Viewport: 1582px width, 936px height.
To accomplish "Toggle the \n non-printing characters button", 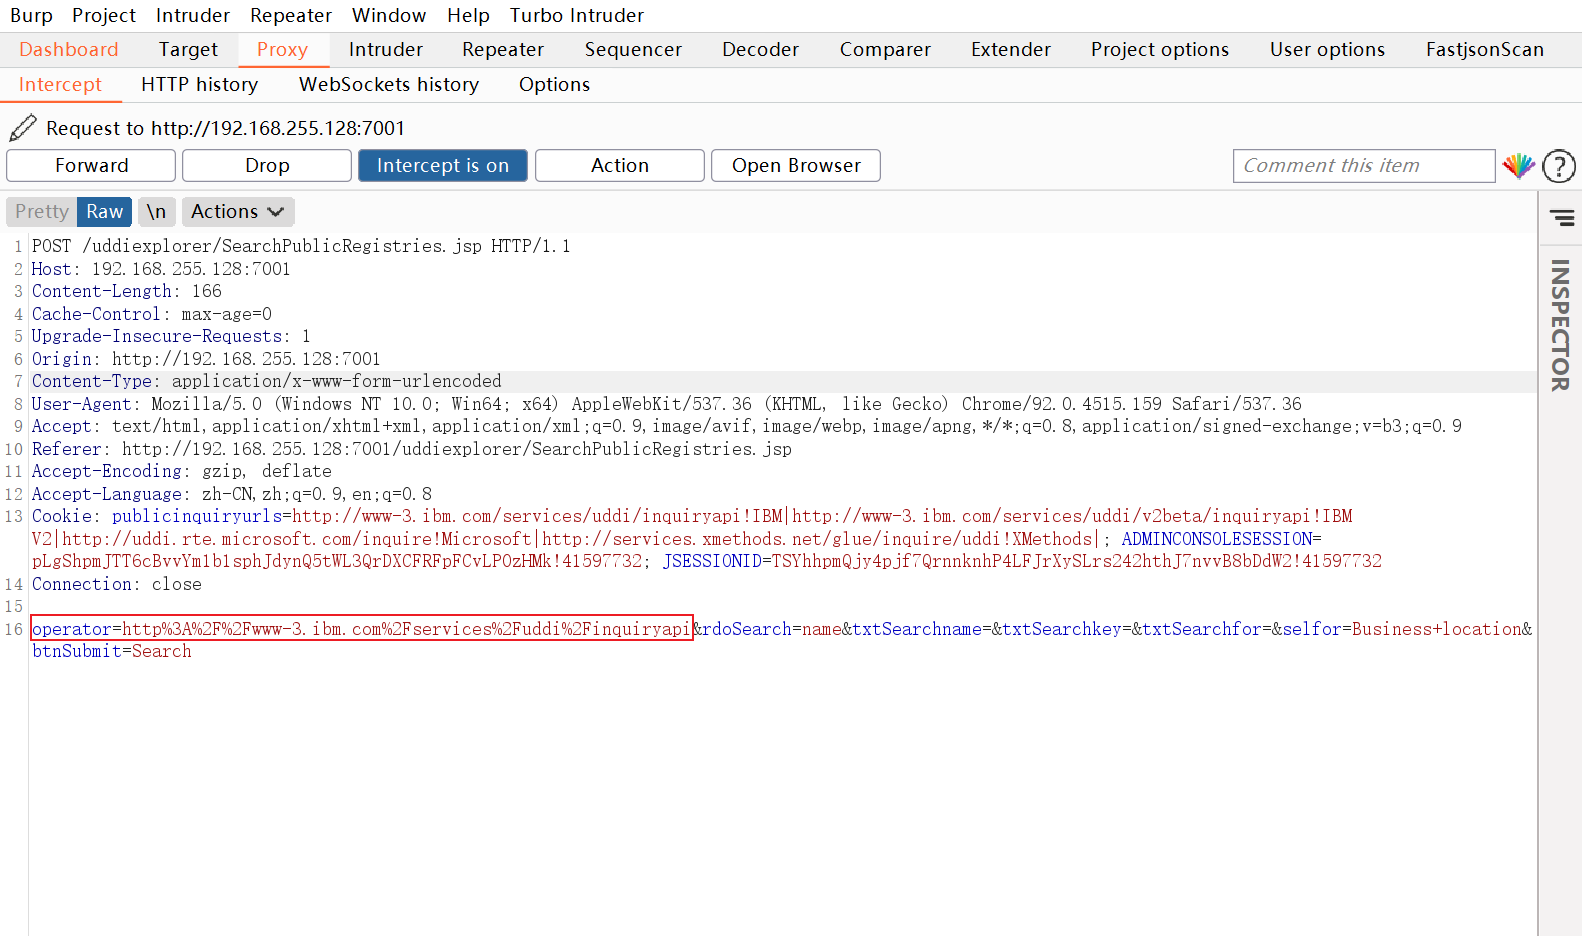I will point(156,212).
